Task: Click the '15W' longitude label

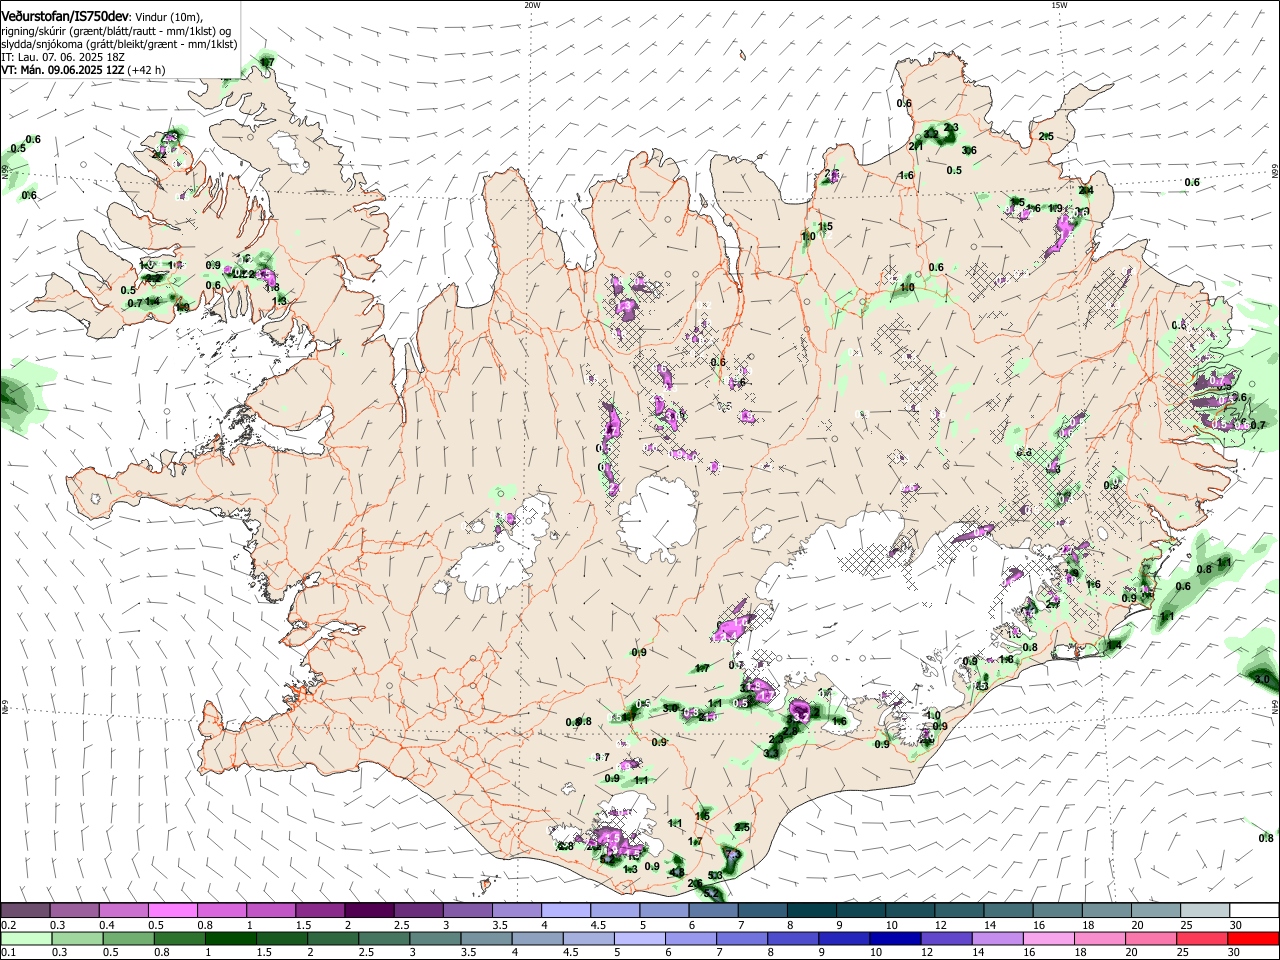Action: coord(1059,5)
